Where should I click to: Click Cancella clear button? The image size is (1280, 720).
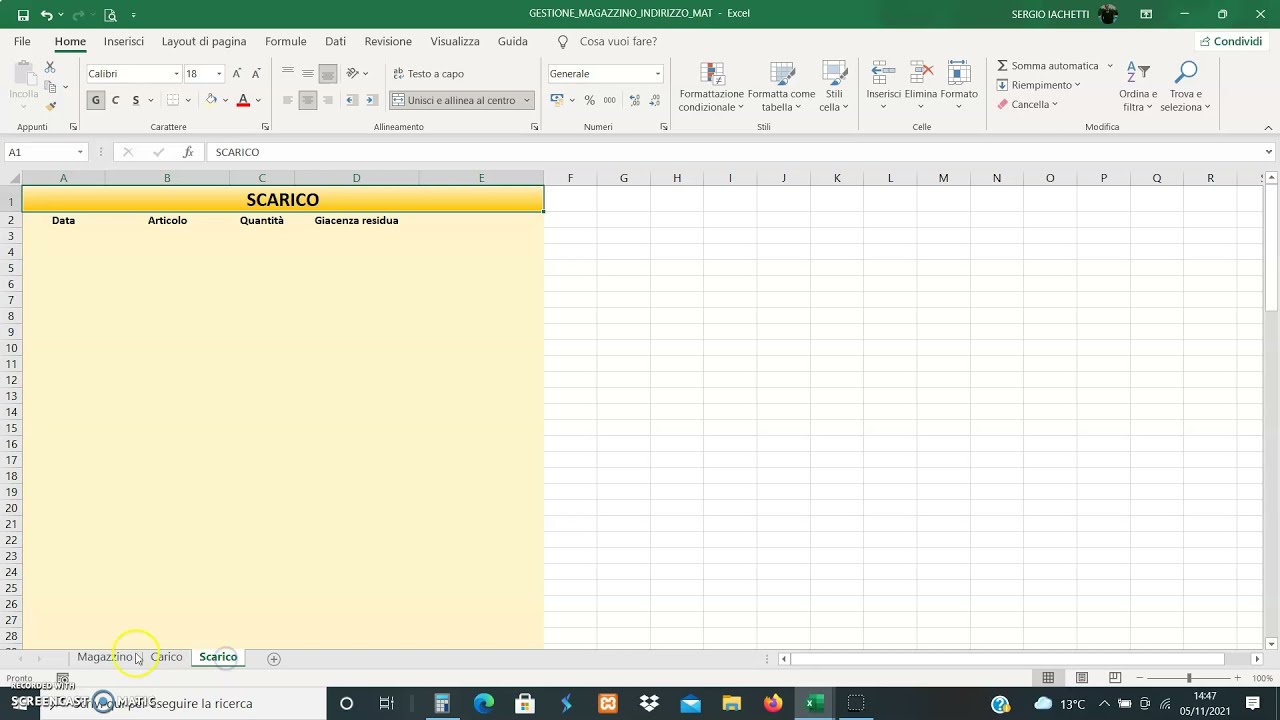click(x=1027, y=104)
